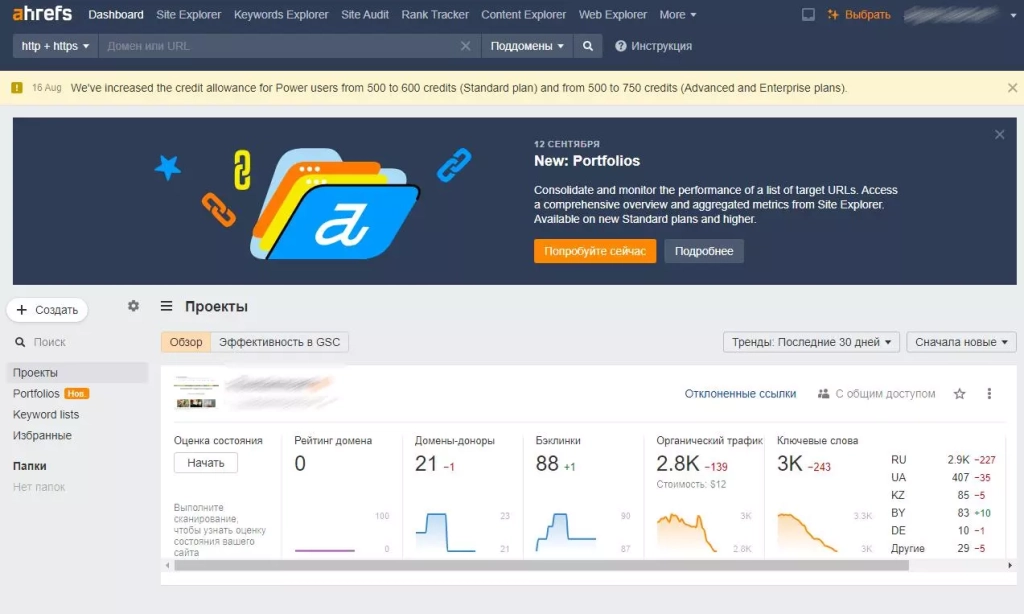1024x614 pixels.
Task: Click the BY keywords country row
Action: pos(943,513)
